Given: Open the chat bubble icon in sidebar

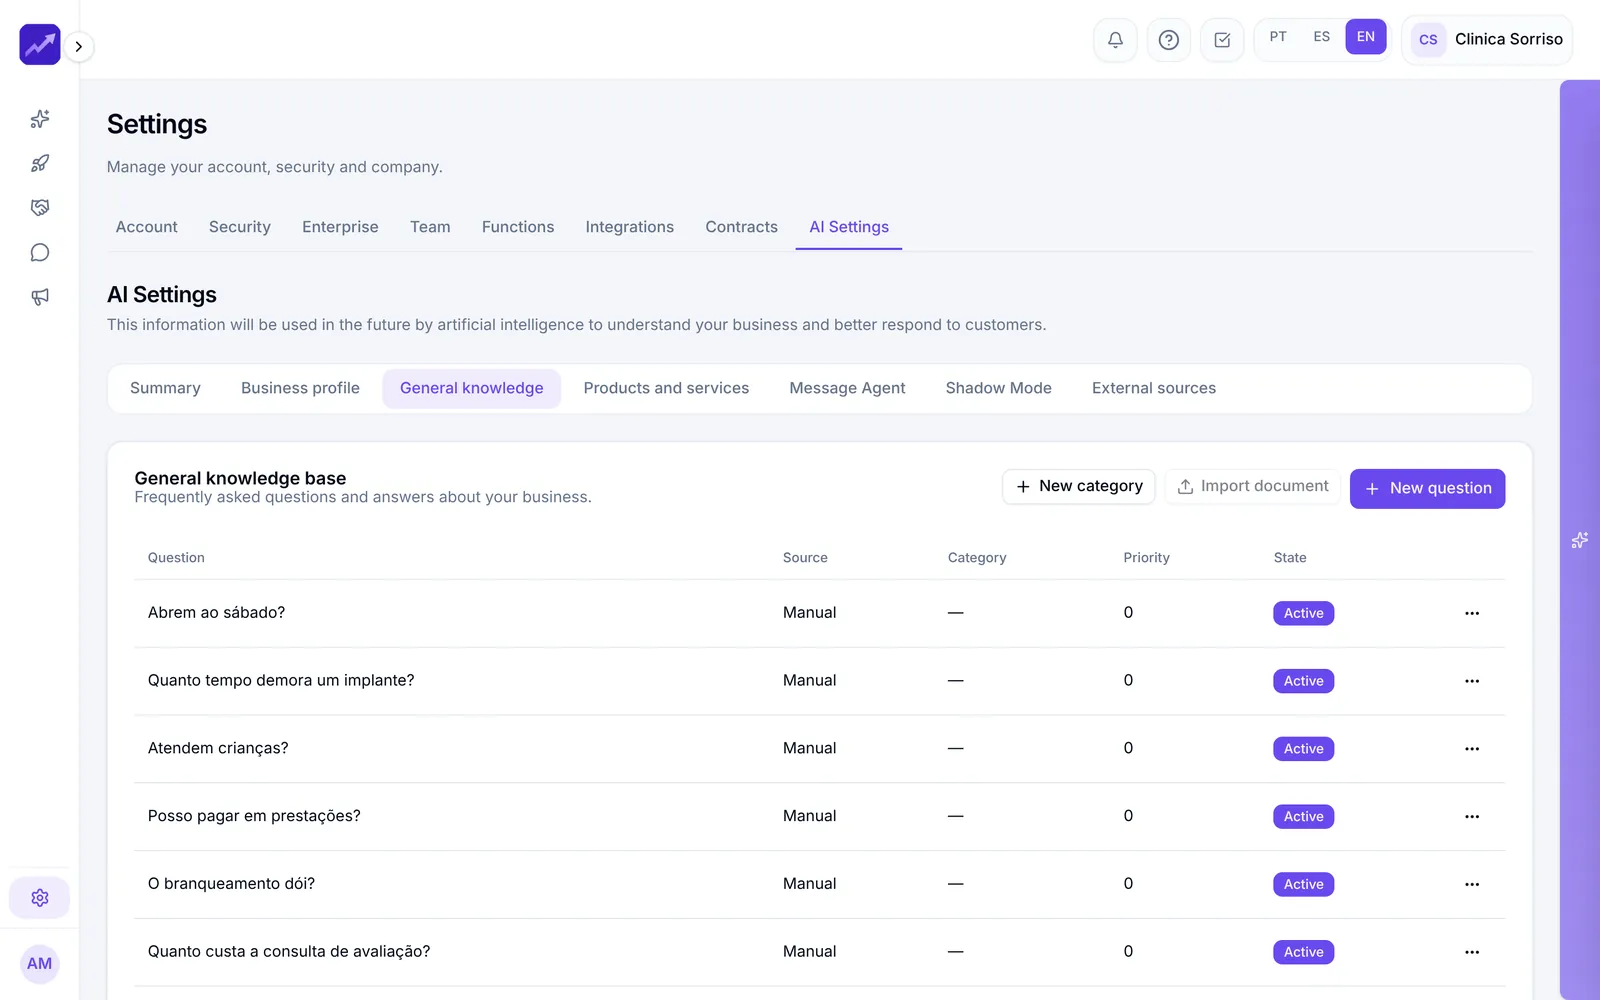Looking at the screenshot, I should point(40,252).
